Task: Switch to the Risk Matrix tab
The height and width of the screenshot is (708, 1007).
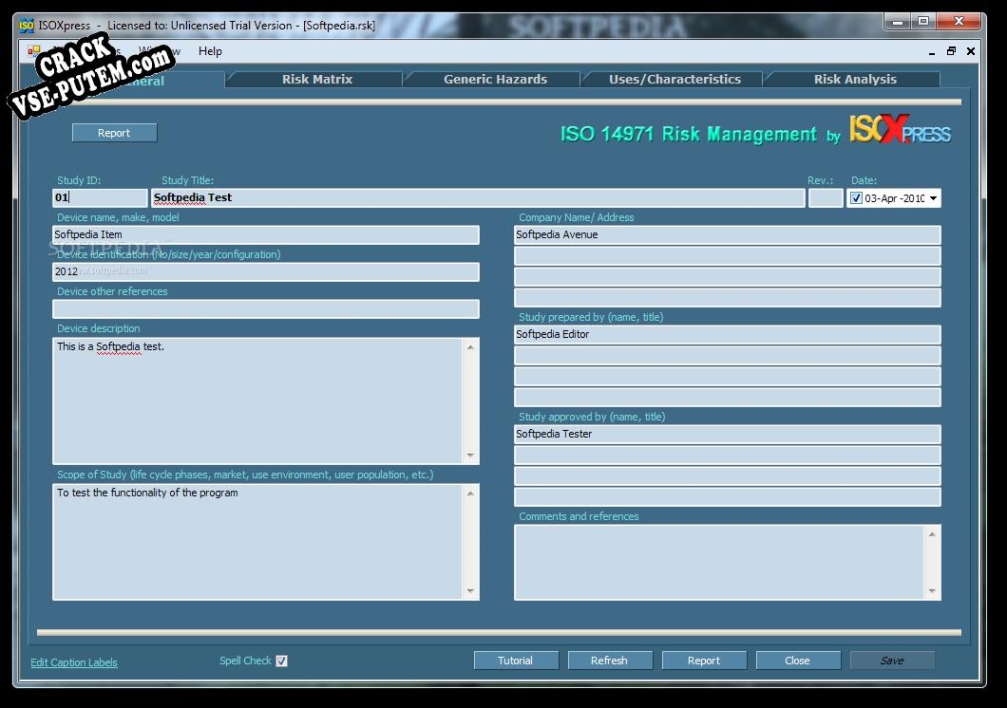Action: pyautogui.click(x=317, y=79)
